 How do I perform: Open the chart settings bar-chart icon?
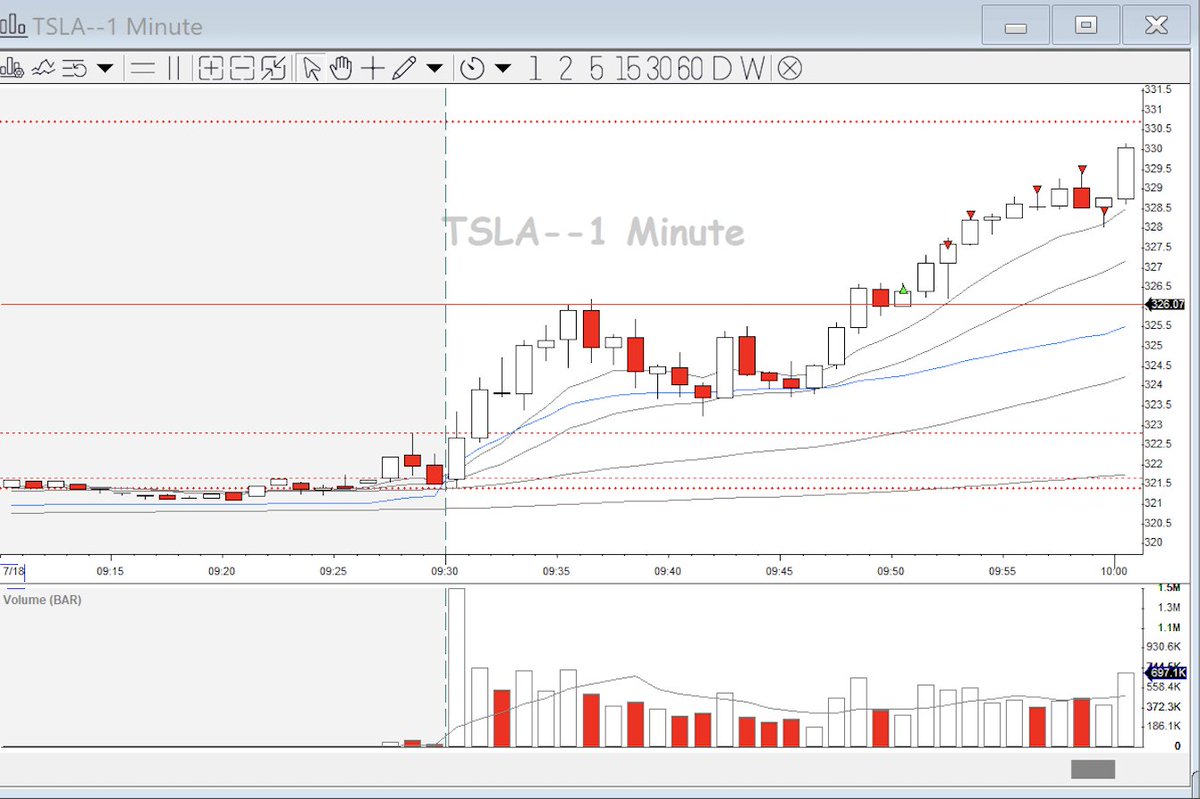12,68
